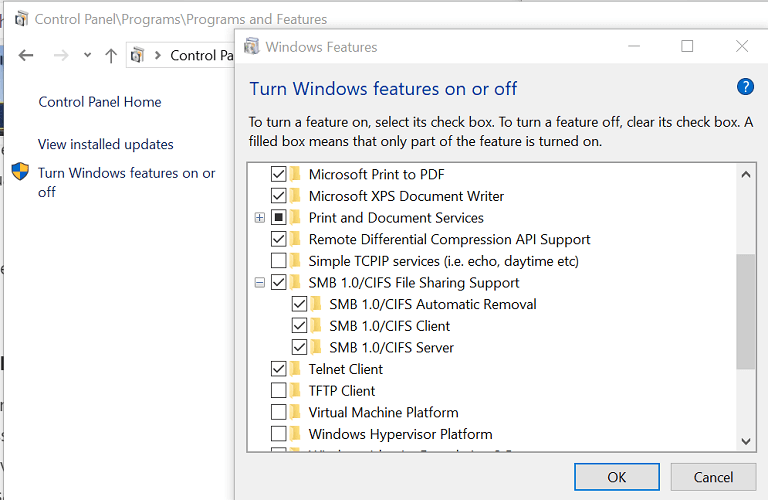Screen dimensions: 768x500
Task: Click folder icon of SMB 1.0/CIFS File Sharing Support
Action: tap(295, 282)
